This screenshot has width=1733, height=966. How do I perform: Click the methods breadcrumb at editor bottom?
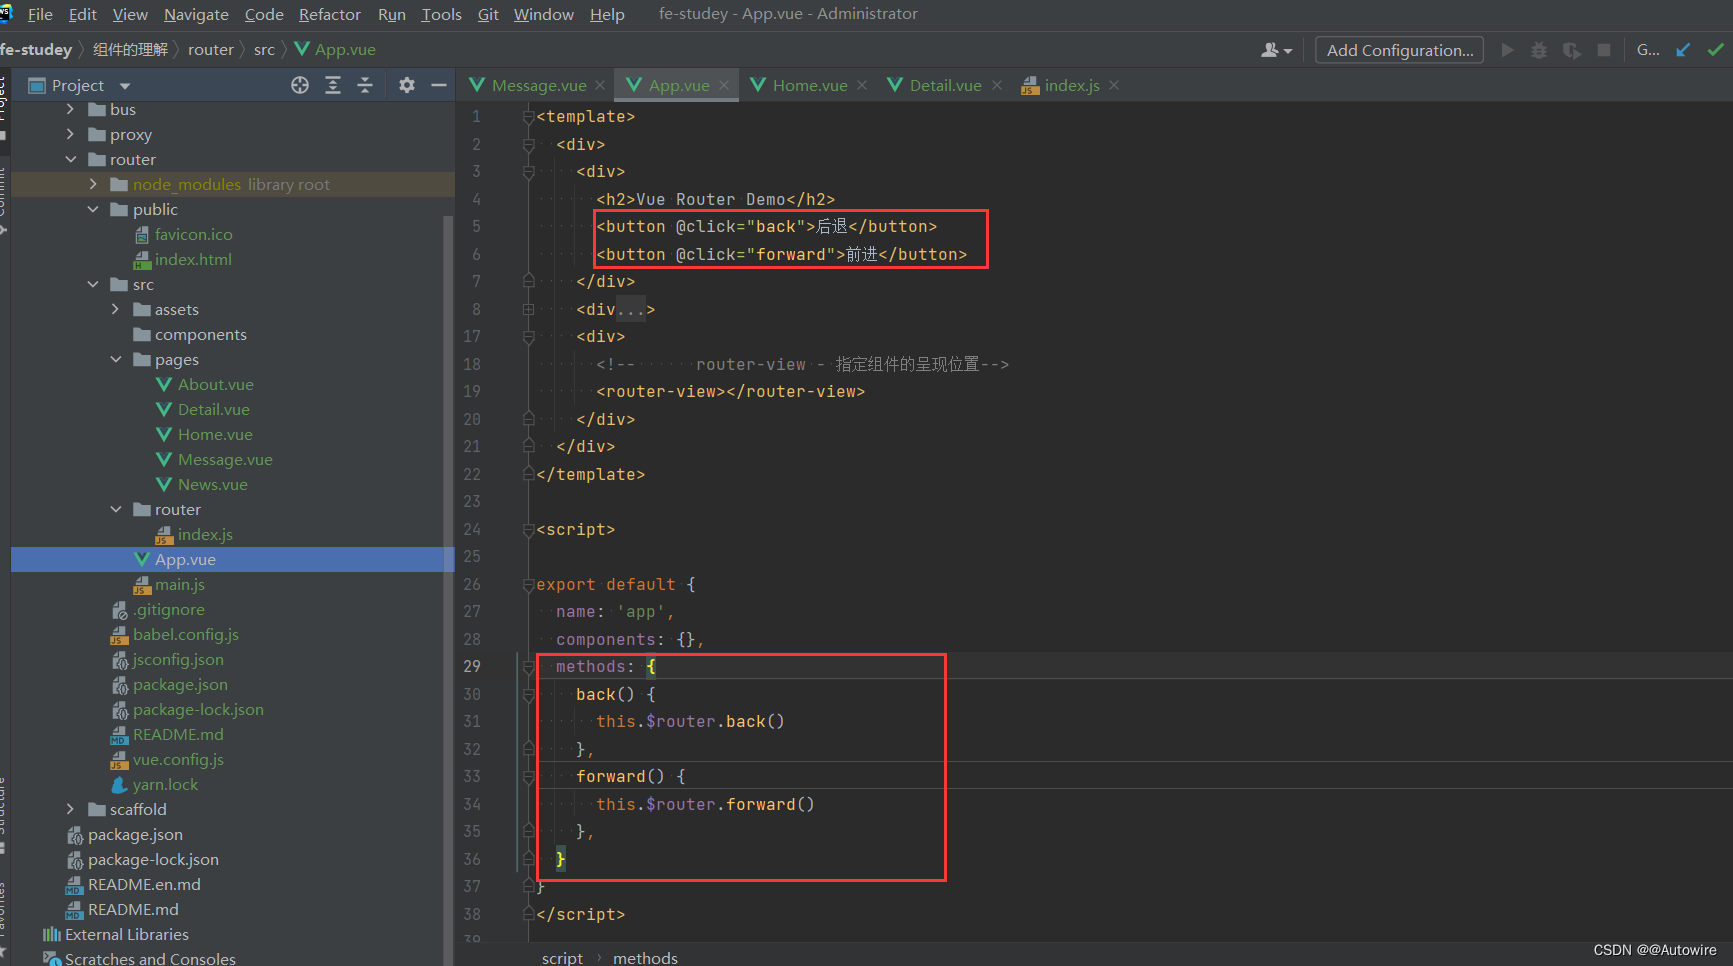point(645,958)
